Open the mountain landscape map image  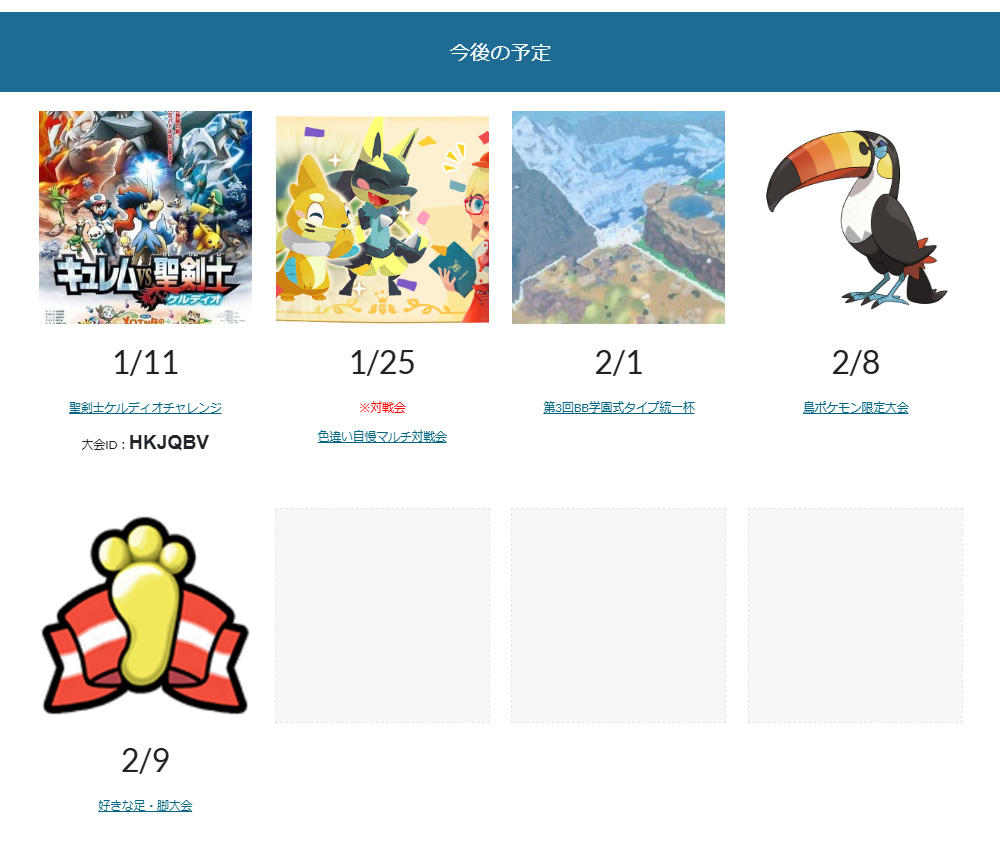[x=619, y=217]
